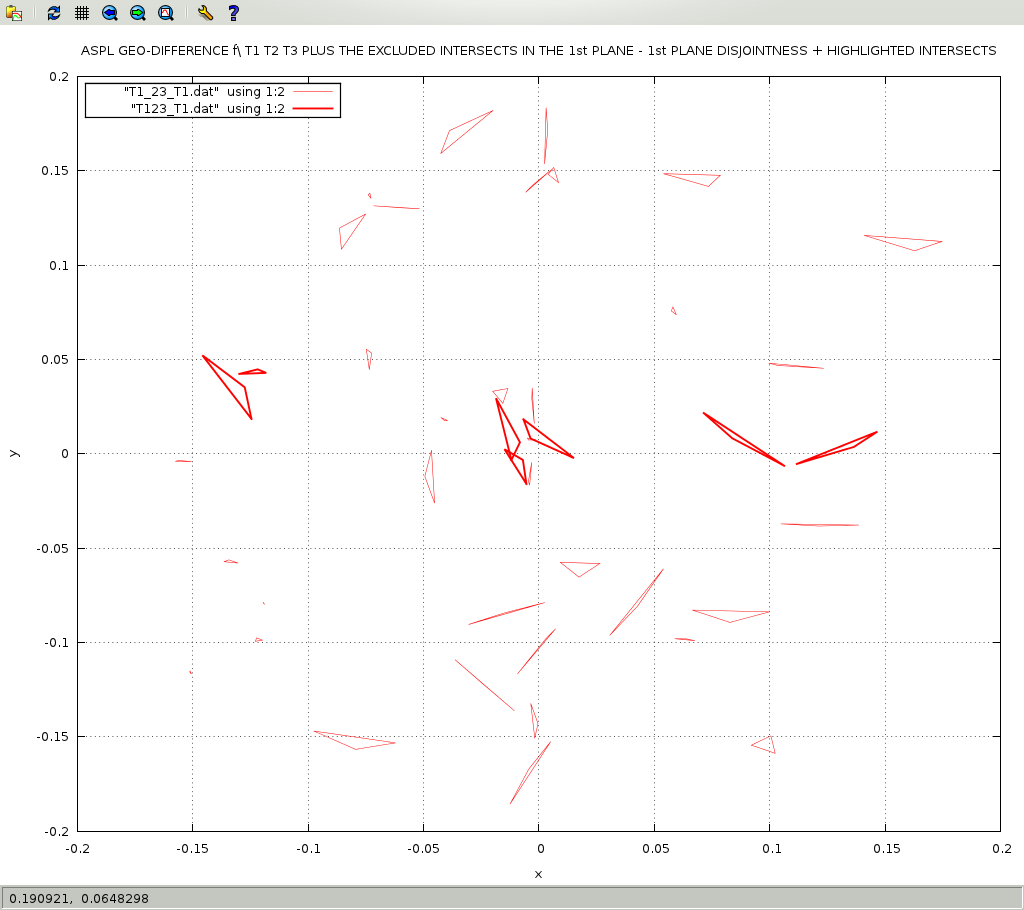The height and width of the screenshot is (910, 1024).
Task: Click the -0.15 tick label on the y-axis
Action: point(52,737)
